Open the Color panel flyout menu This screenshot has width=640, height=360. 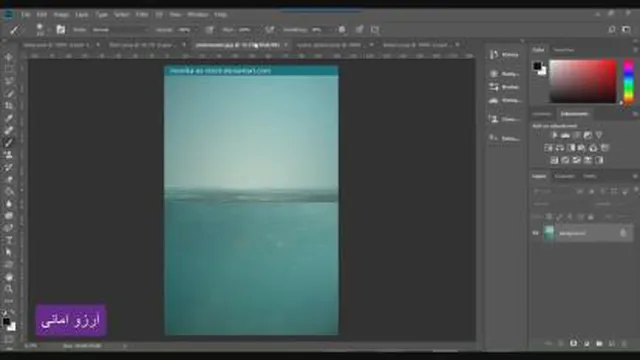pyautogui.click(x=636, y=50)
